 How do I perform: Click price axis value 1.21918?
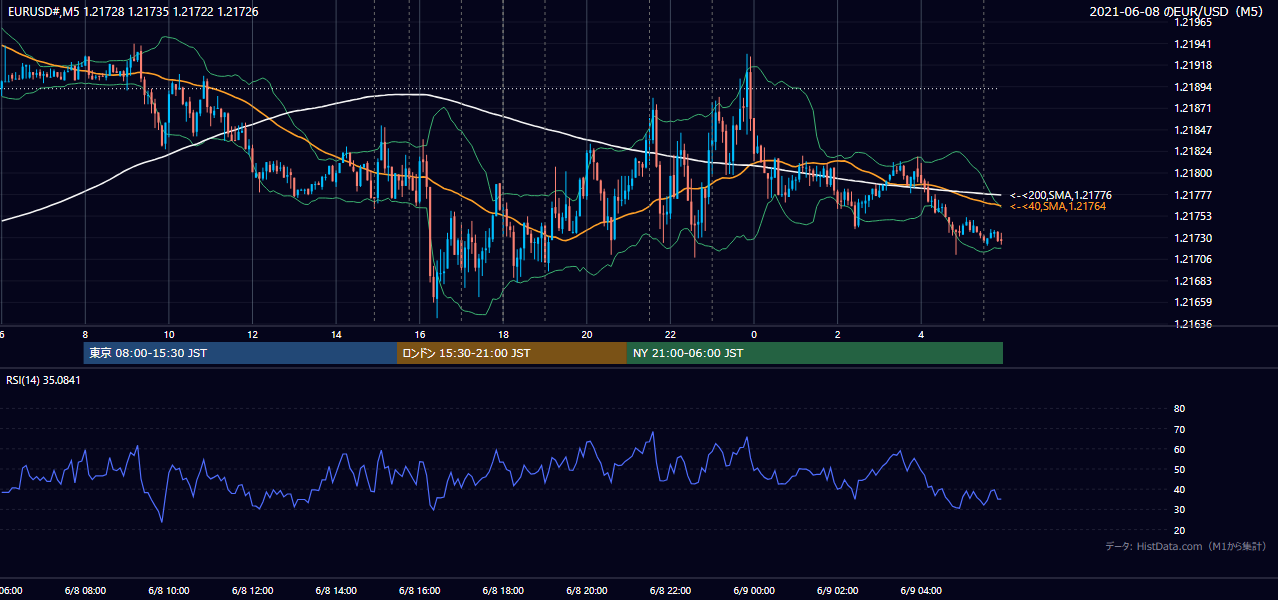tap(1193, 65)
